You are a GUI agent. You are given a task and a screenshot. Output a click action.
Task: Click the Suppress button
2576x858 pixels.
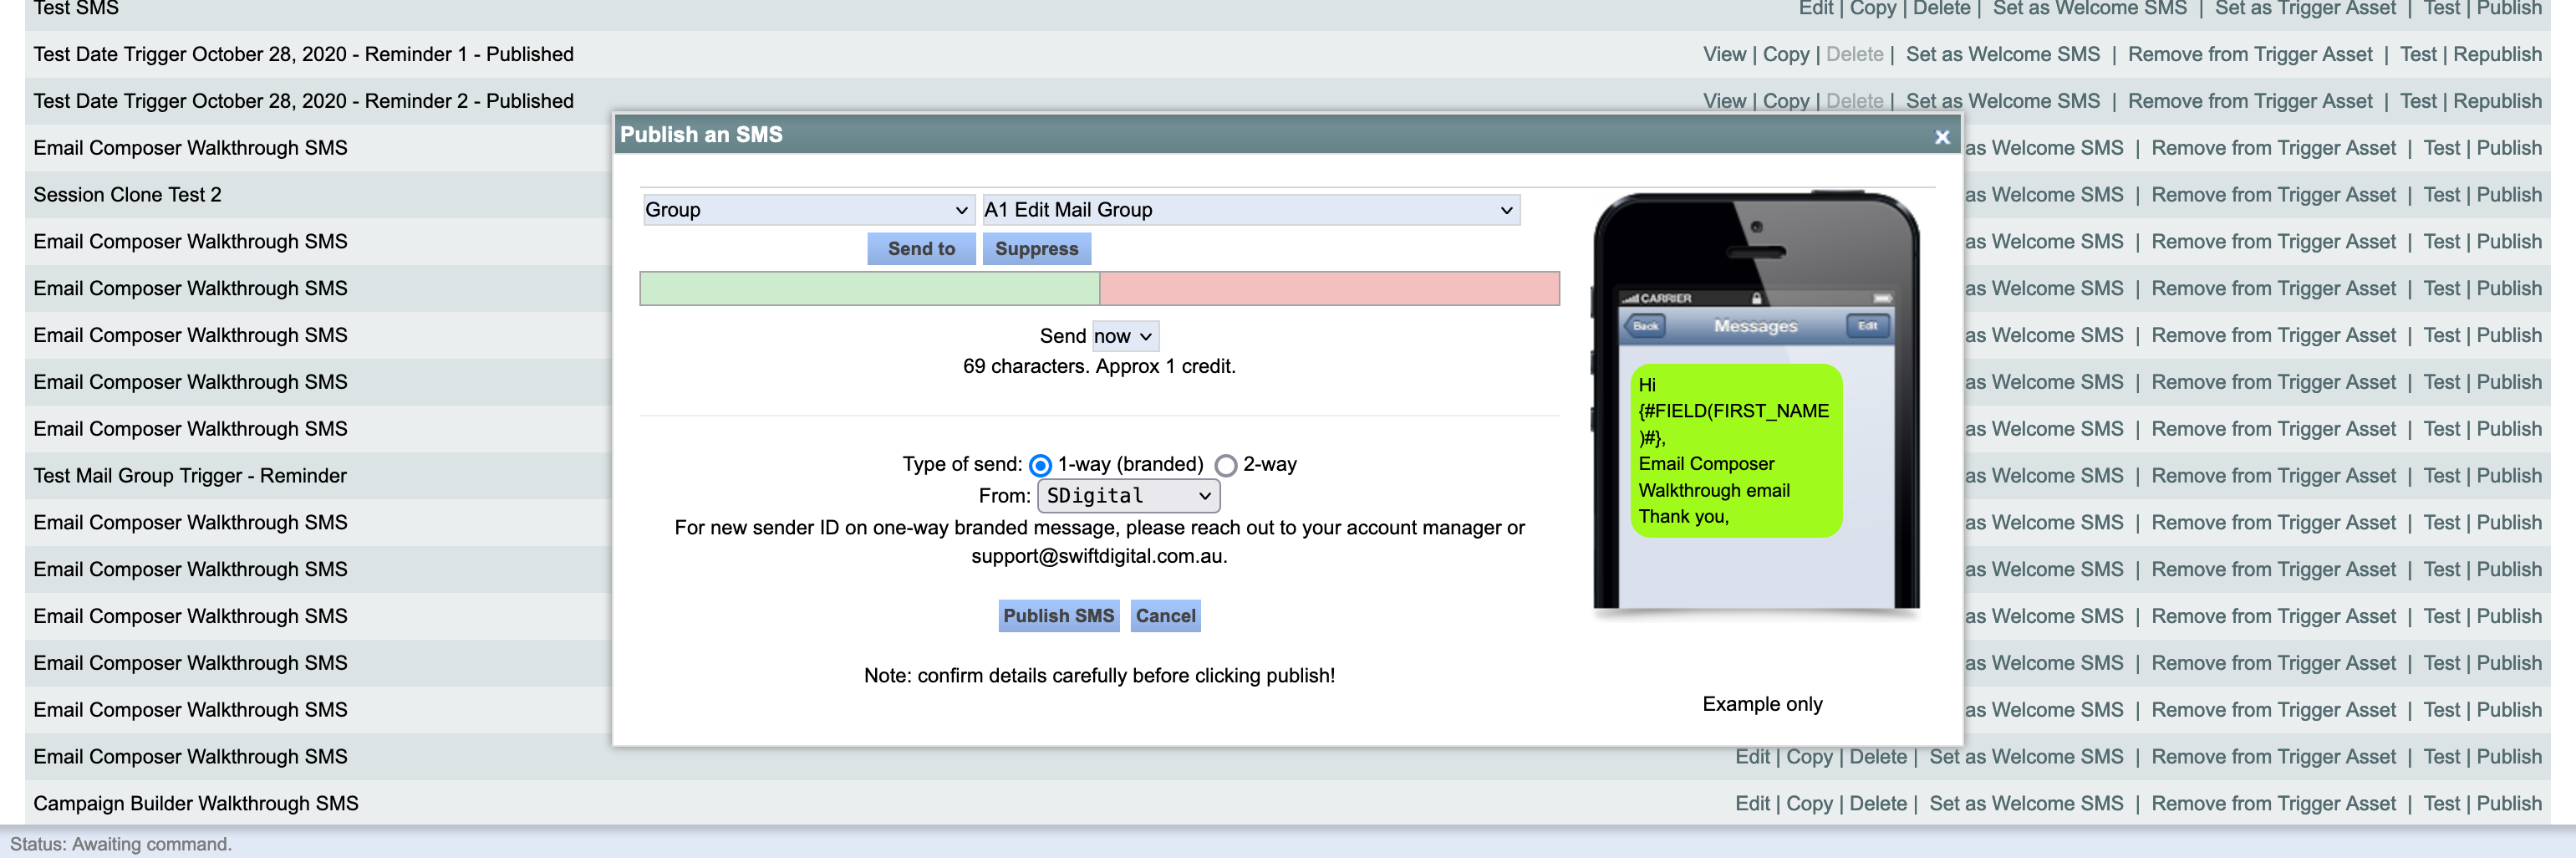1036,248
